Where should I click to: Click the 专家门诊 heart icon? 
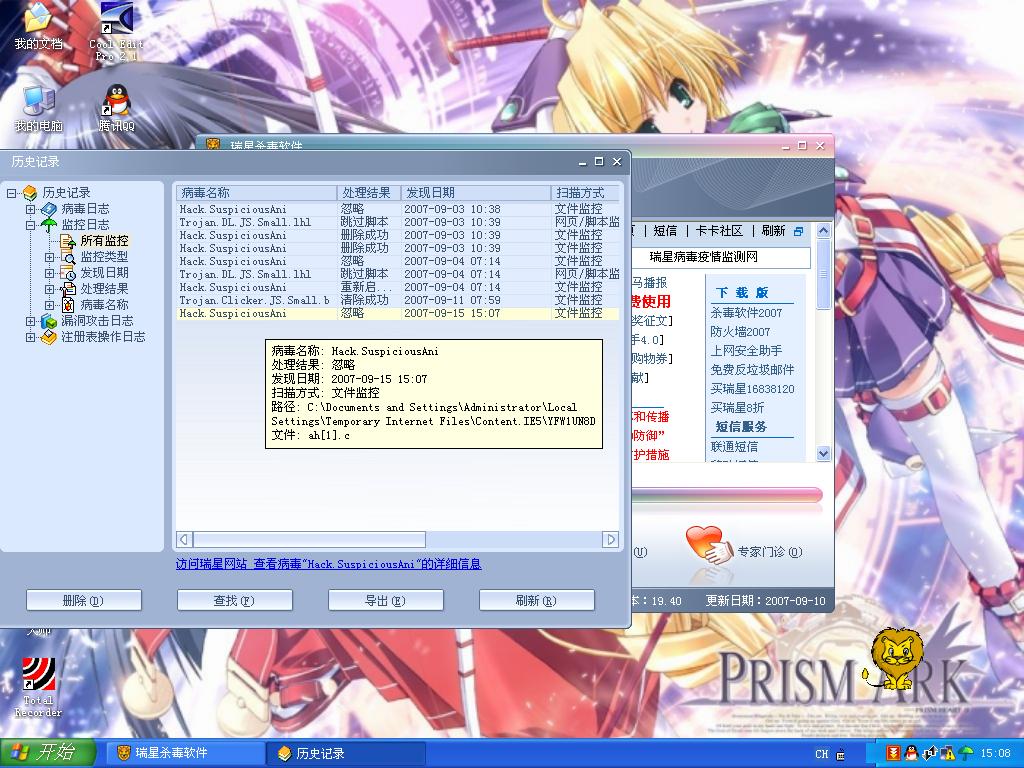(709, 545)
